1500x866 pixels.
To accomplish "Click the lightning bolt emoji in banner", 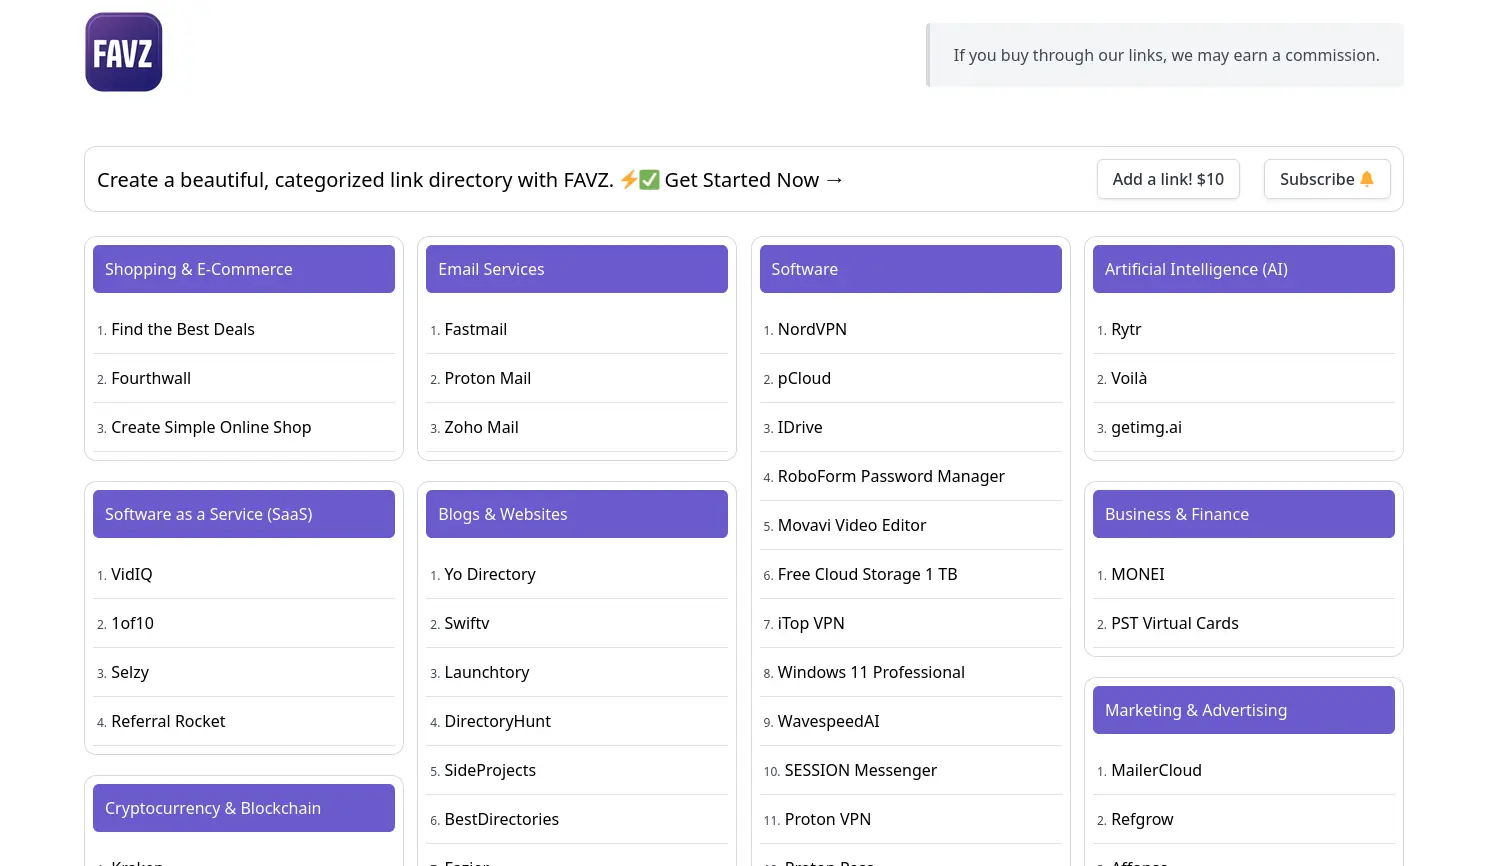I will tap(629, 180).
